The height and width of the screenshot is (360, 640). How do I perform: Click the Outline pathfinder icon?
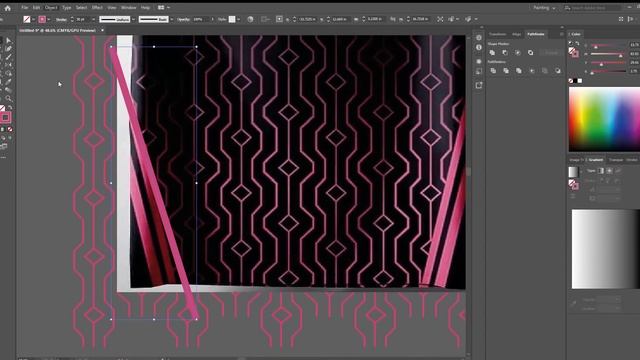[544, 71]
